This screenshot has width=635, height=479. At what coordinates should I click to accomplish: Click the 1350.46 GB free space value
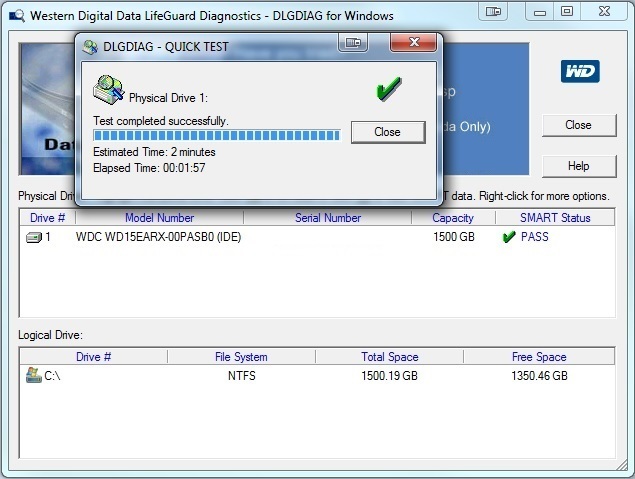tap(539, 376)
